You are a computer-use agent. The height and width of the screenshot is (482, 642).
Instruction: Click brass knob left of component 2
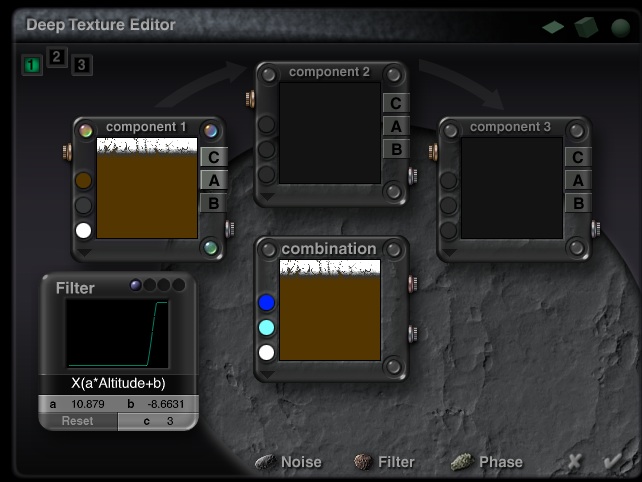tap(250, 99)
